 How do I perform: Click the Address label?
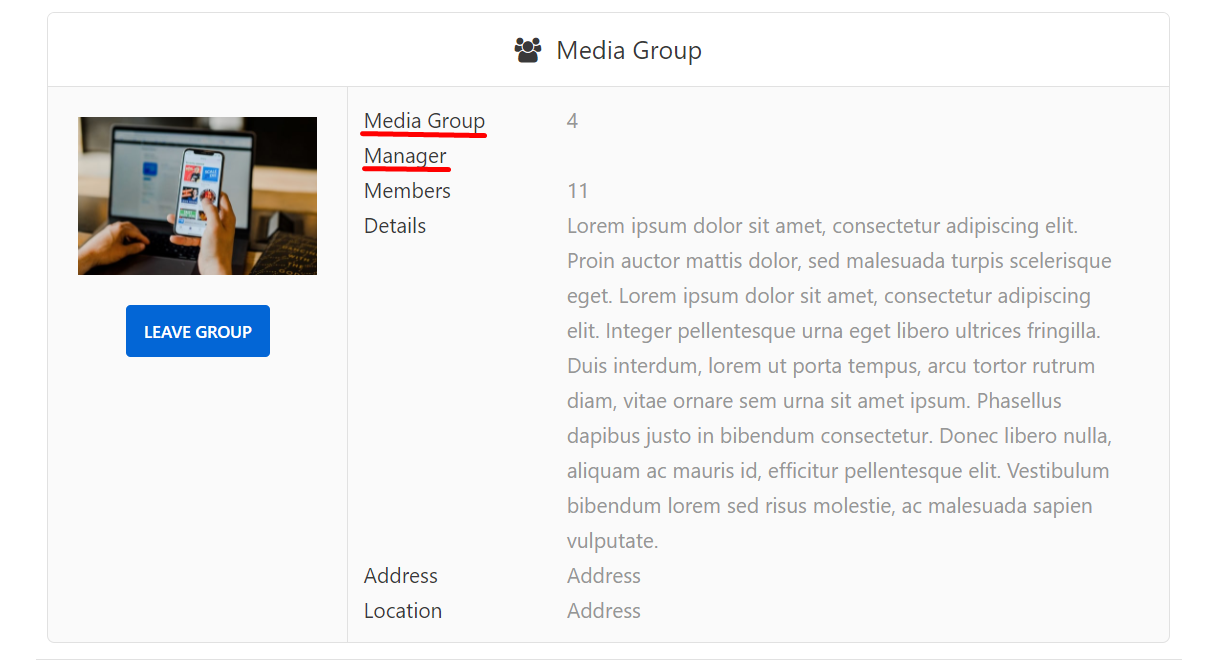tap(400, 575)
